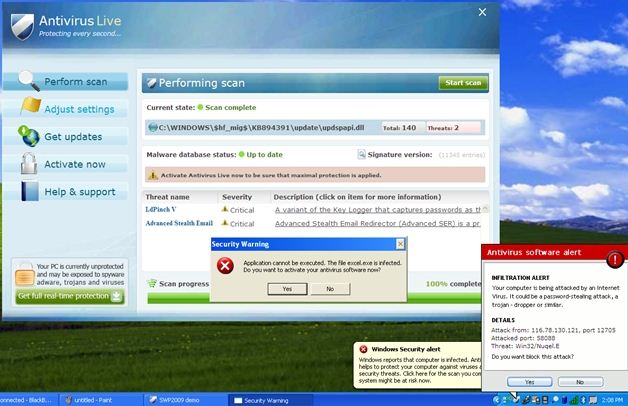Click the red exclamation alert icon

[615, 259]
